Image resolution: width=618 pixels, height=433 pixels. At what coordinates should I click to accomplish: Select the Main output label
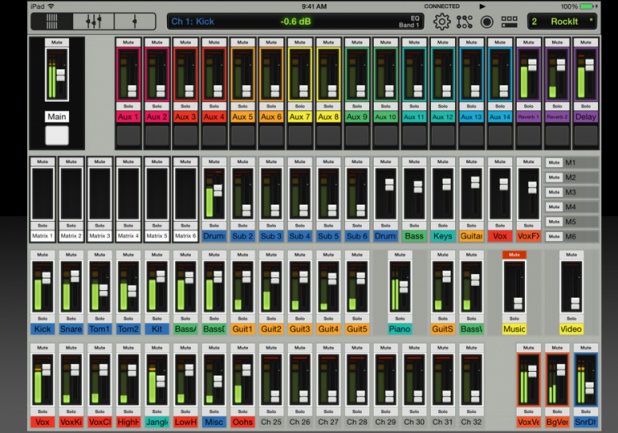coord(57,117)
